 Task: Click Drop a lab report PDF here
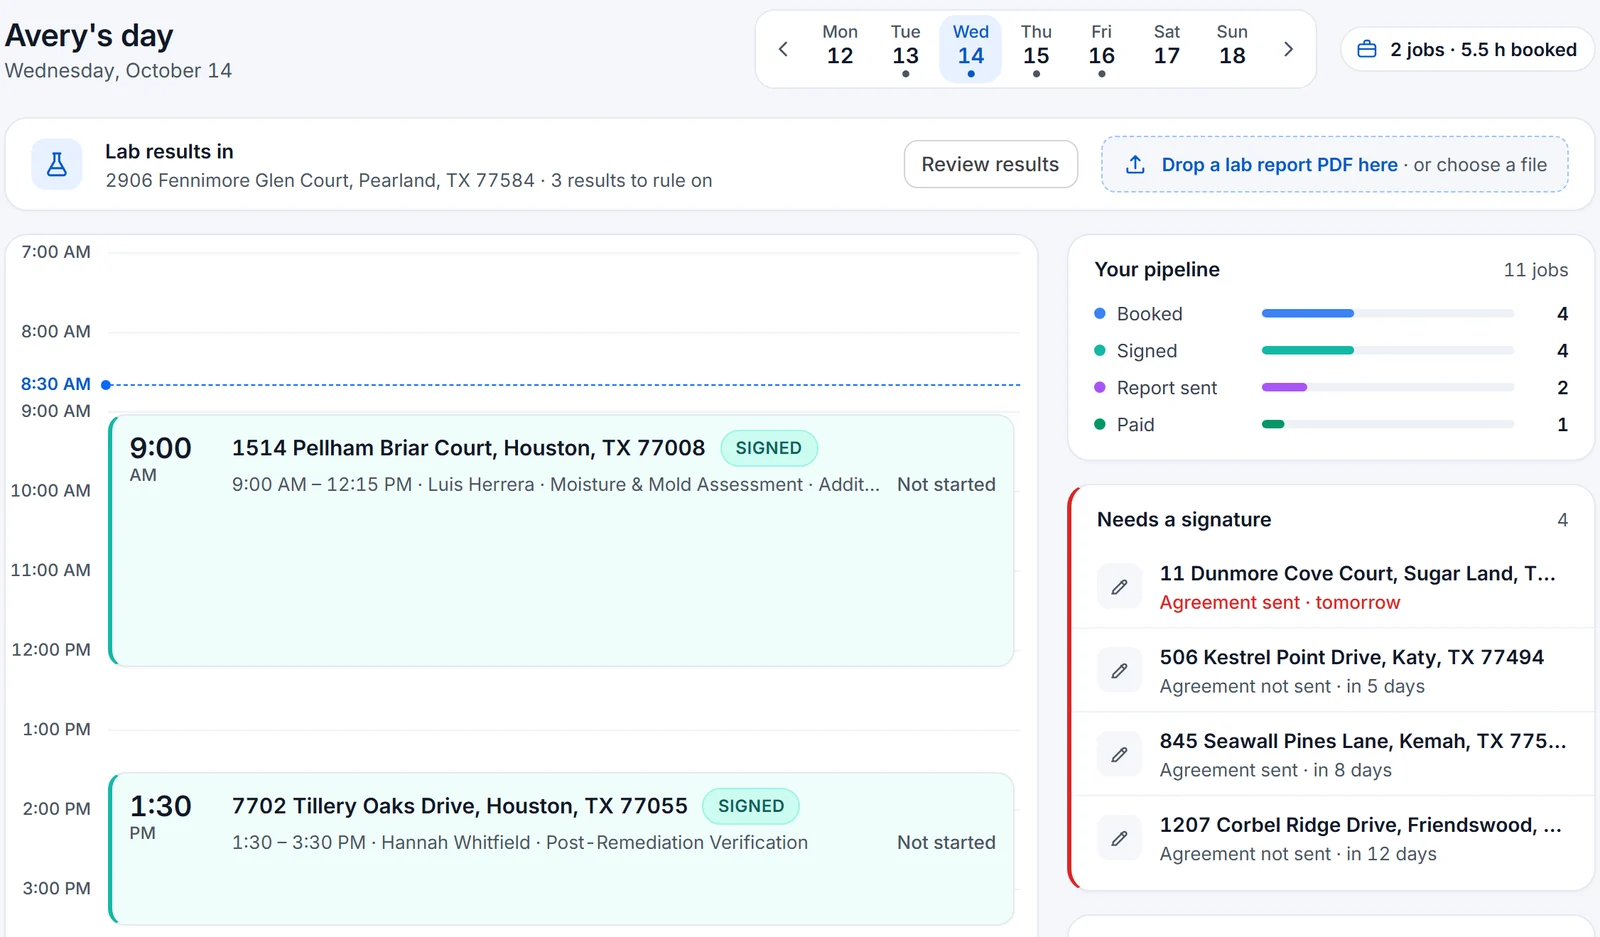[x=1279, y=165]
